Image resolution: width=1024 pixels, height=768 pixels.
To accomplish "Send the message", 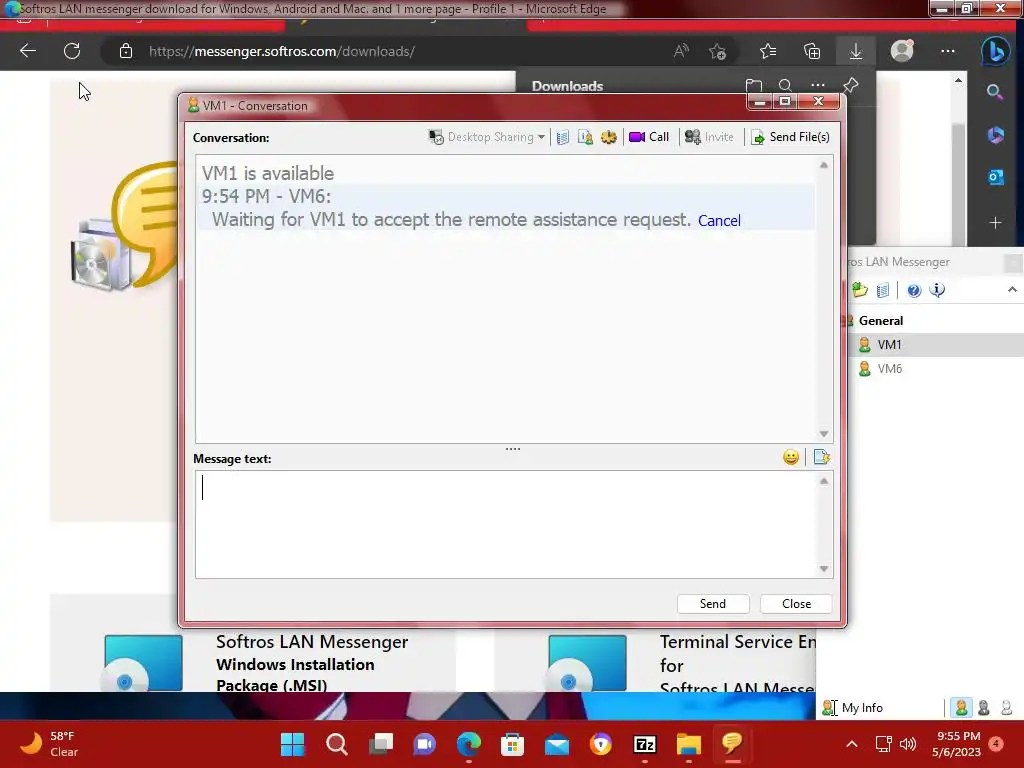I will point(712,604).
